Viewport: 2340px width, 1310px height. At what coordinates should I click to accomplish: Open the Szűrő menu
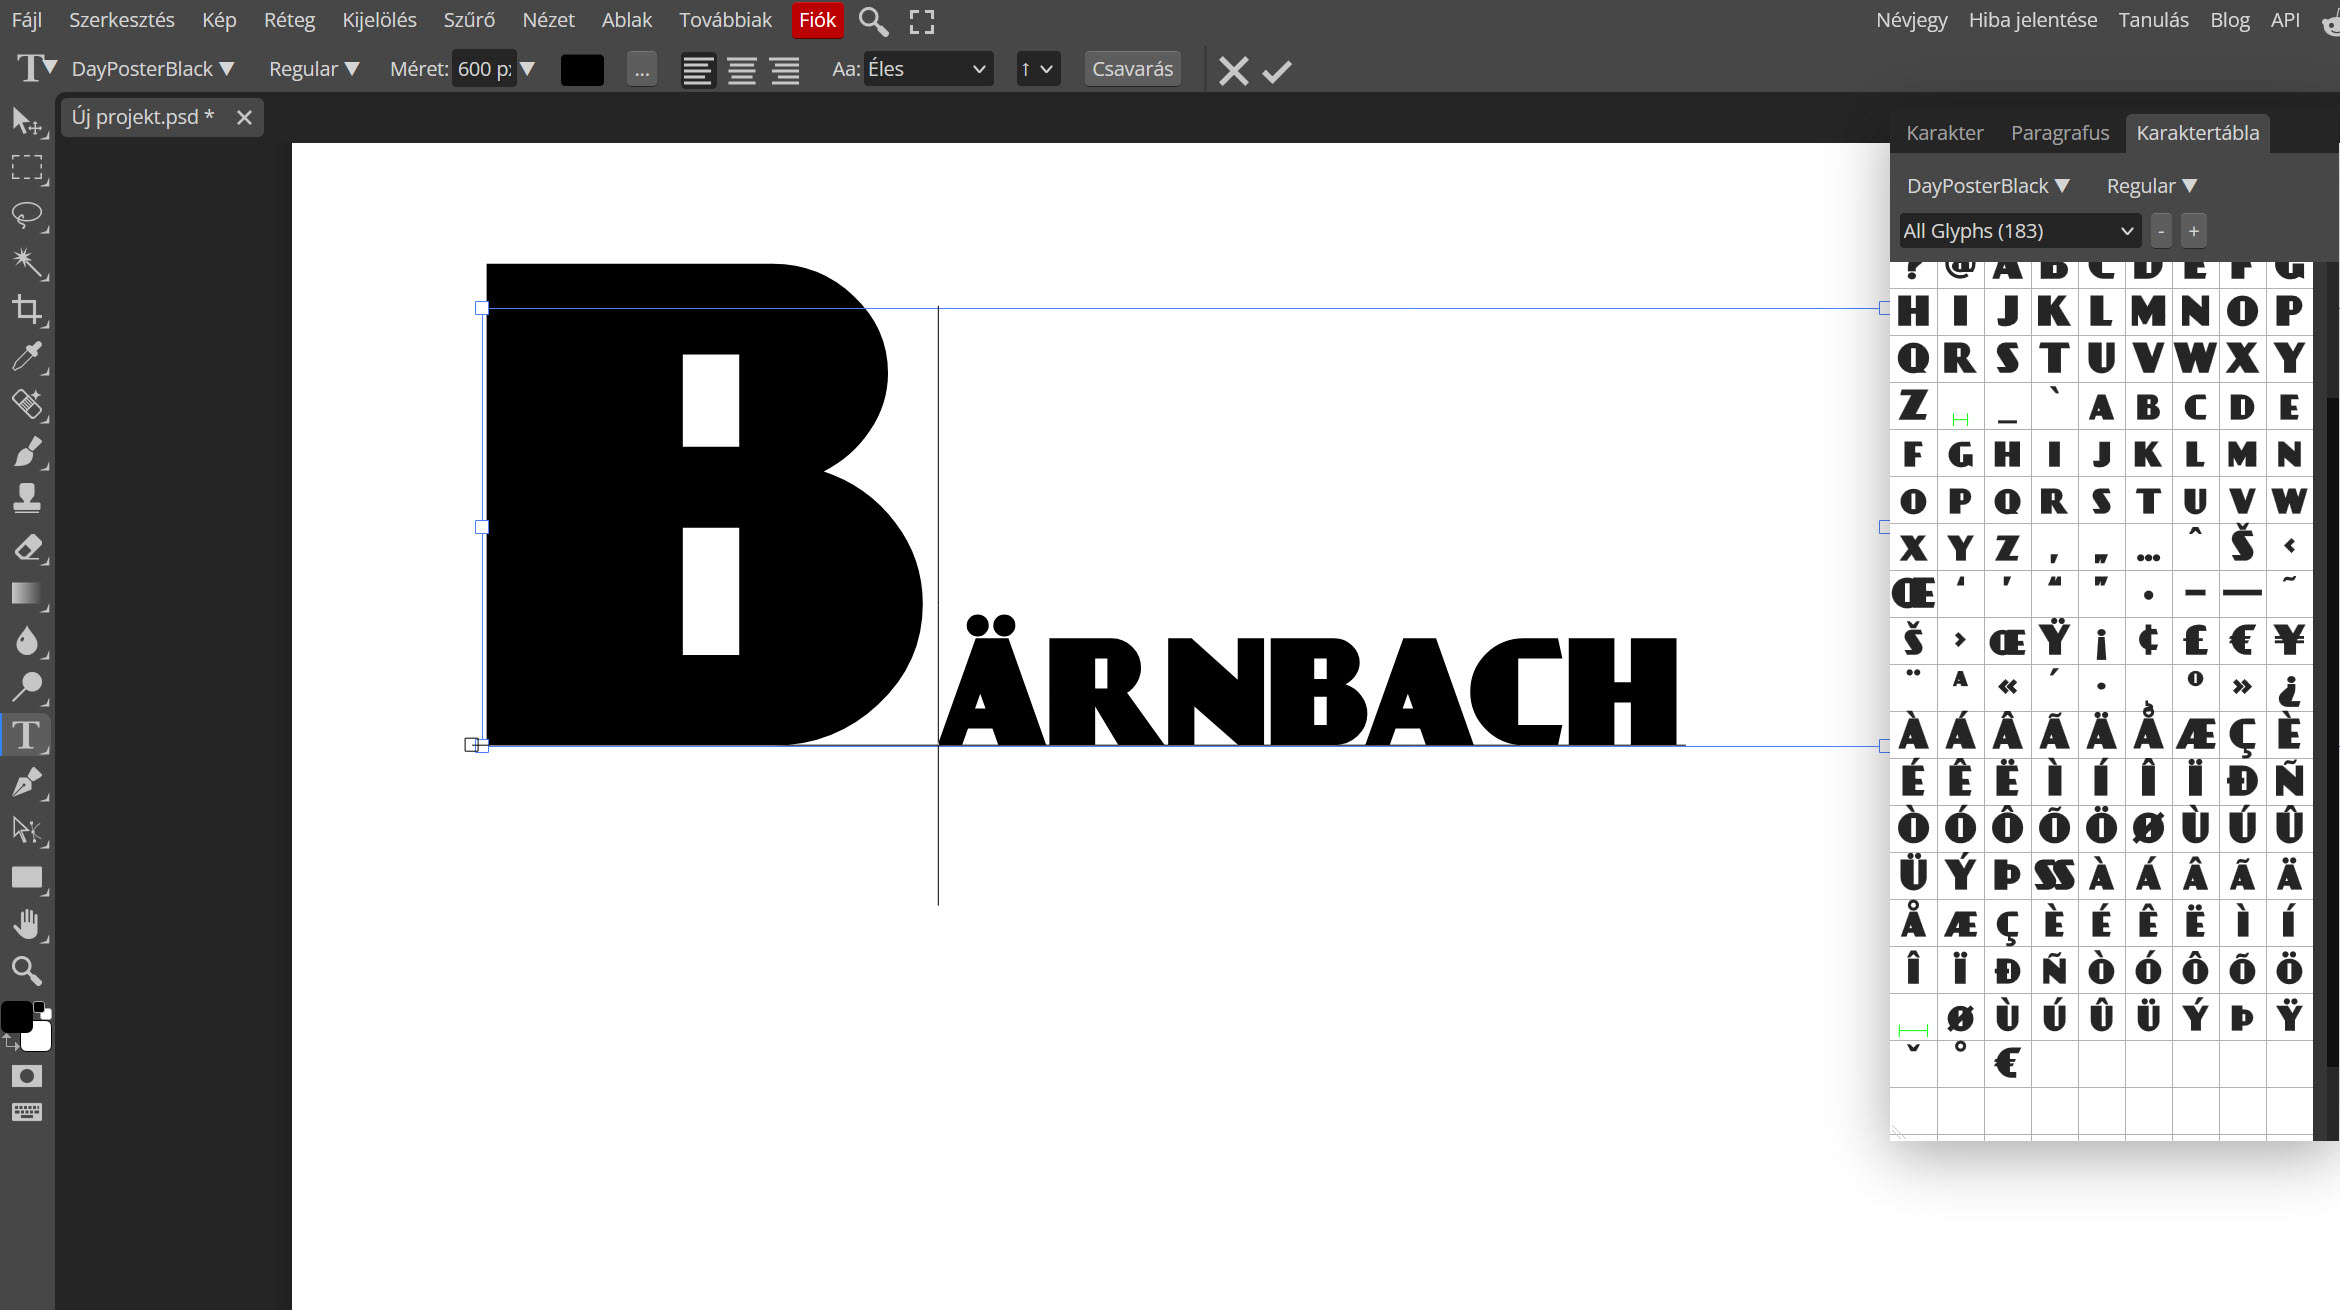(469, 20)
